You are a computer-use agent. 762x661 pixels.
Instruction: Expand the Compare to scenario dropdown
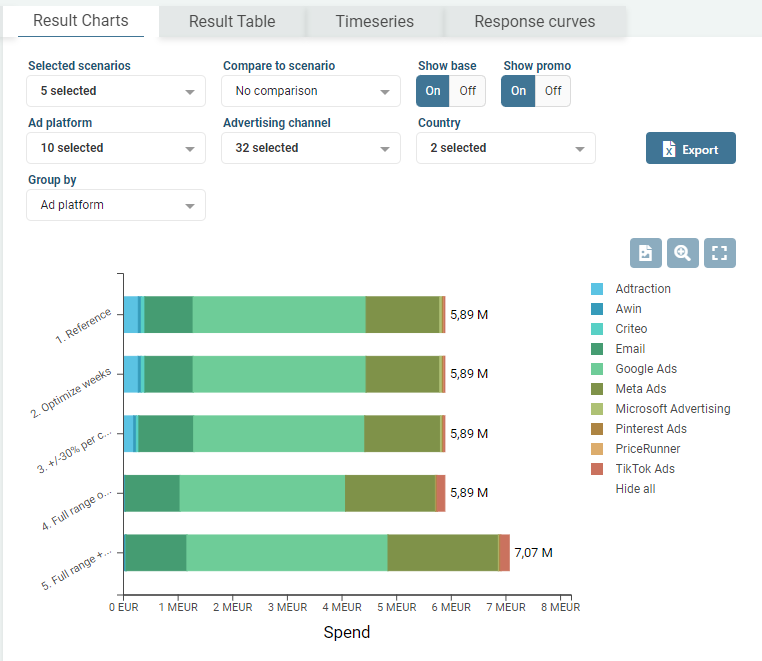click(x=310, y=91)
